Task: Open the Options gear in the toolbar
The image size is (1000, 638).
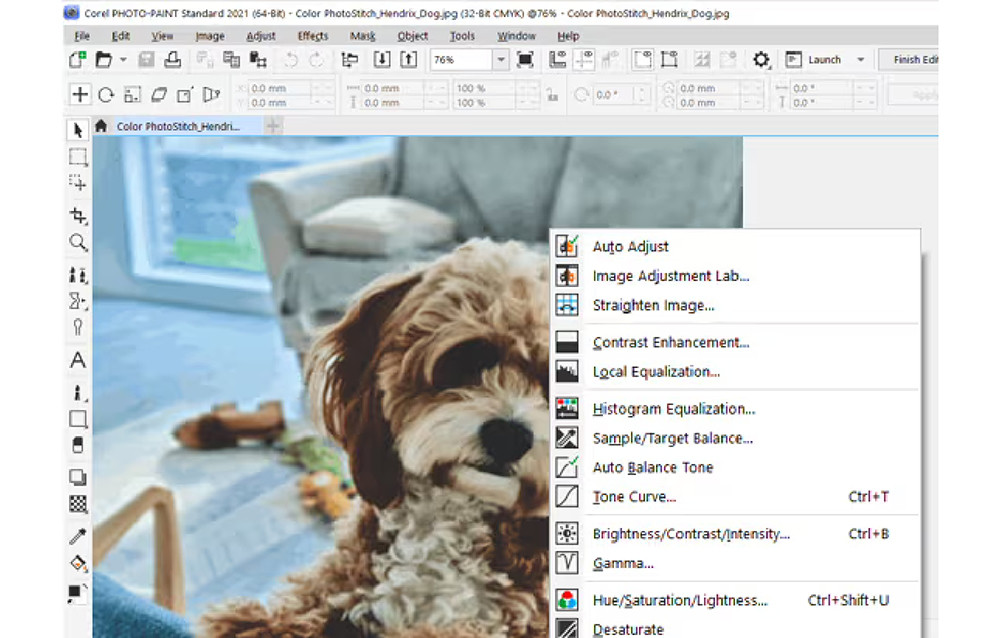Action: coord(760,59)
